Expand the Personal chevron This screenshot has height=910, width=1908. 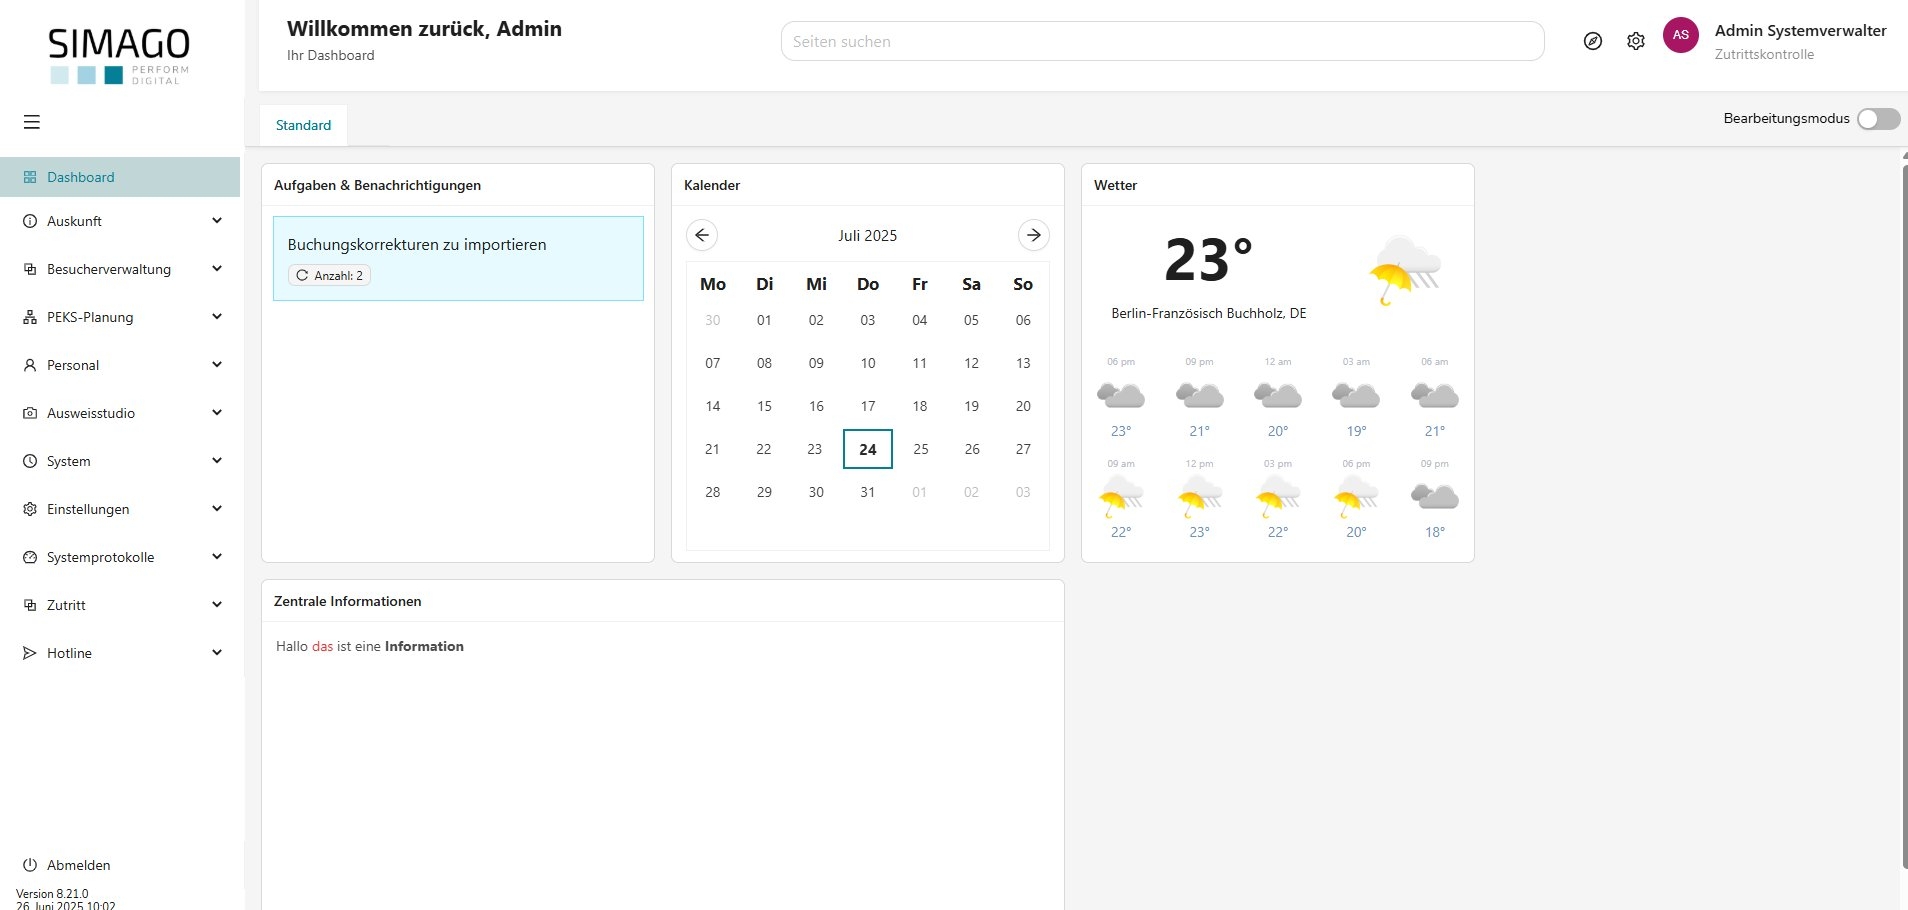pyautogui.click(x=217, y=365)
